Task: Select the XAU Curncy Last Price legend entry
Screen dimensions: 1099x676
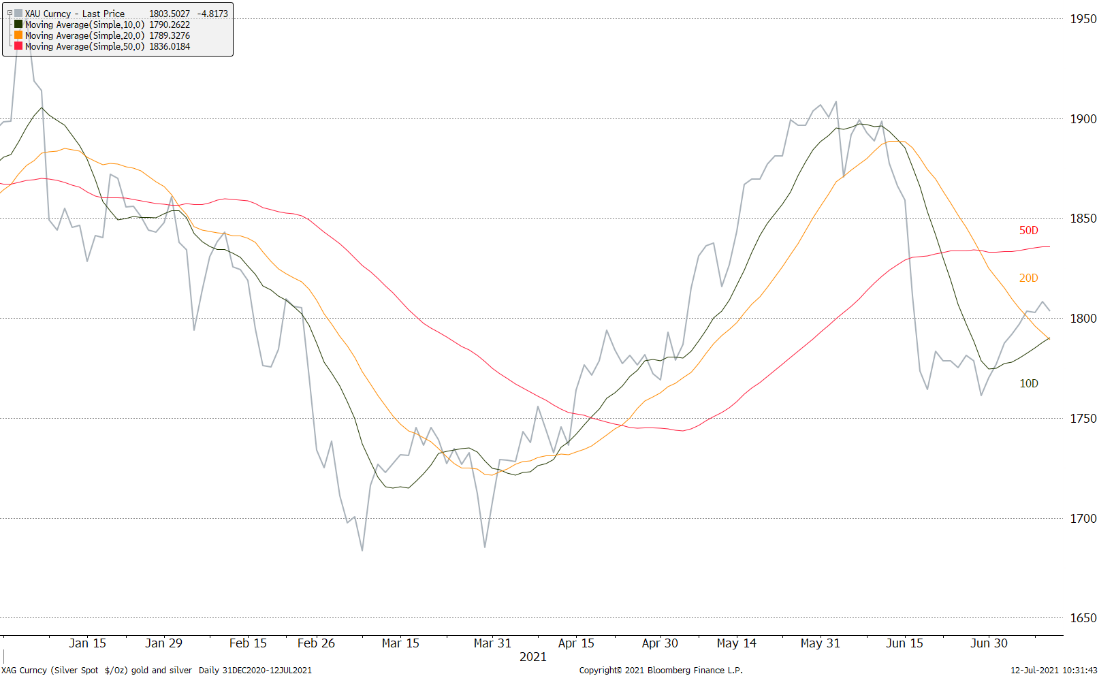Action: 73,13
